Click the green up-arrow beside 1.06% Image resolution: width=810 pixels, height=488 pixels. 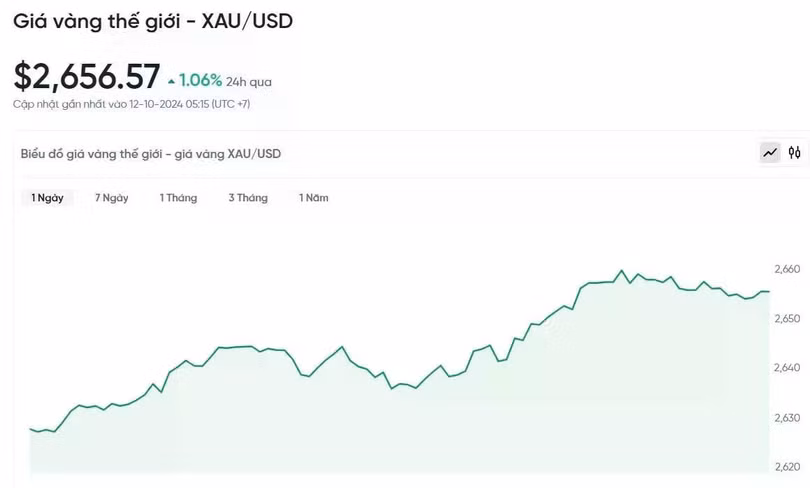coord(172,80)
